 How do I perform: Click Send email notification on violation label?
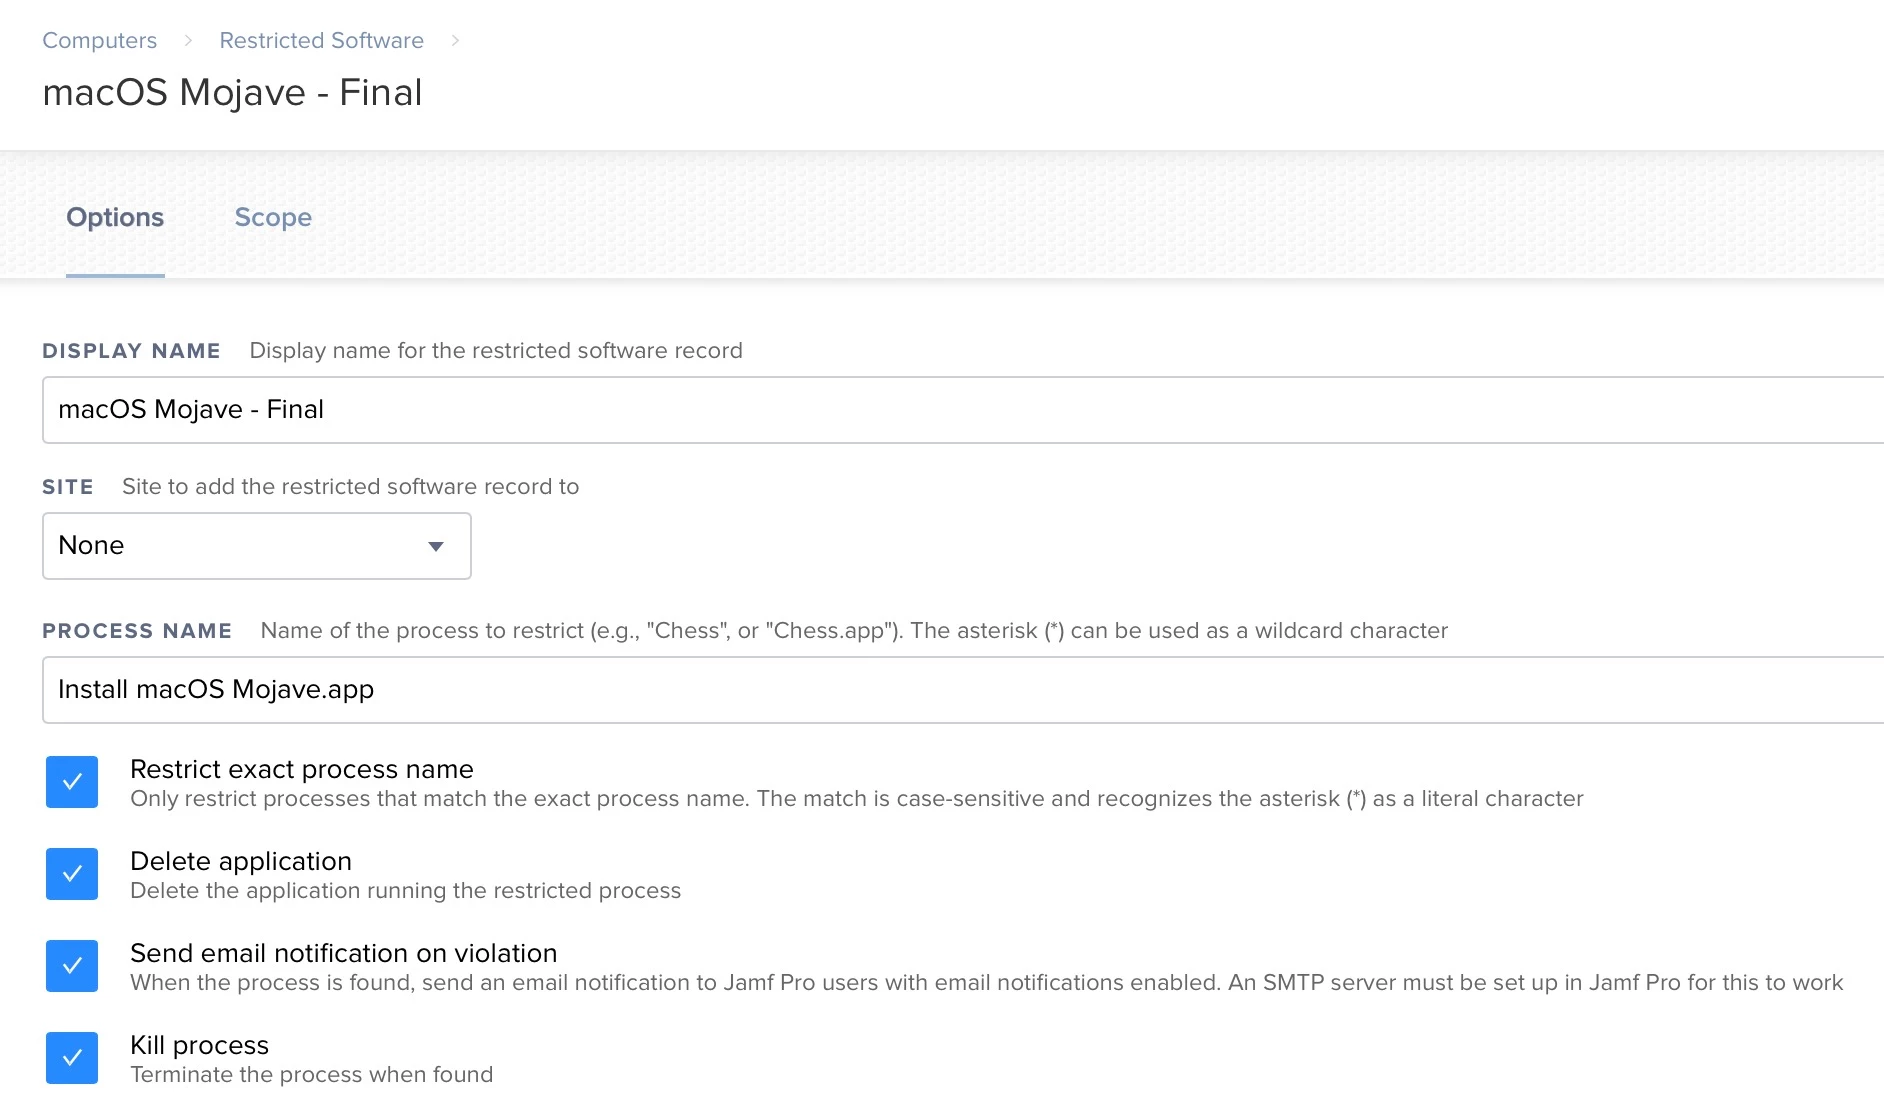coord(344,953)
